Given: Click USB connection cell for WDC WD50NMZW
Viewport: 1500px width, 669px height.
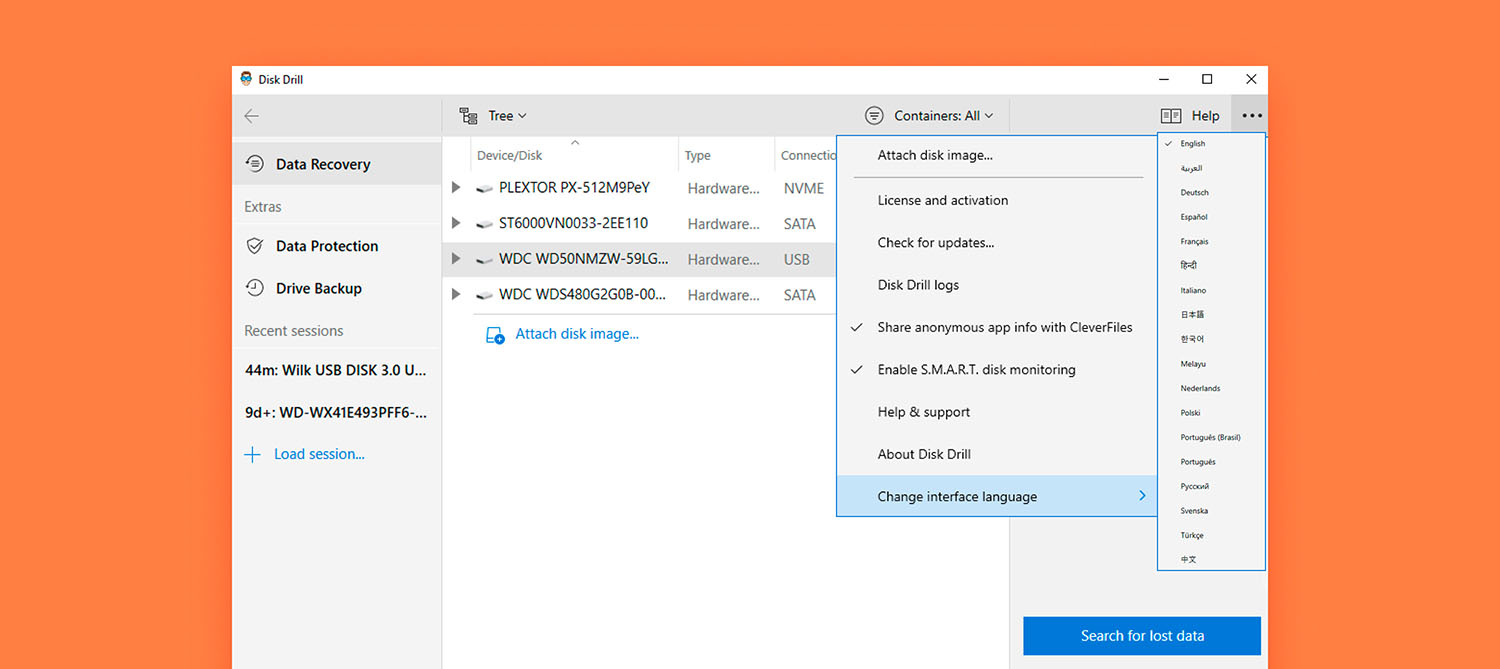Looking at the screenshot, I should click(797, 260).
